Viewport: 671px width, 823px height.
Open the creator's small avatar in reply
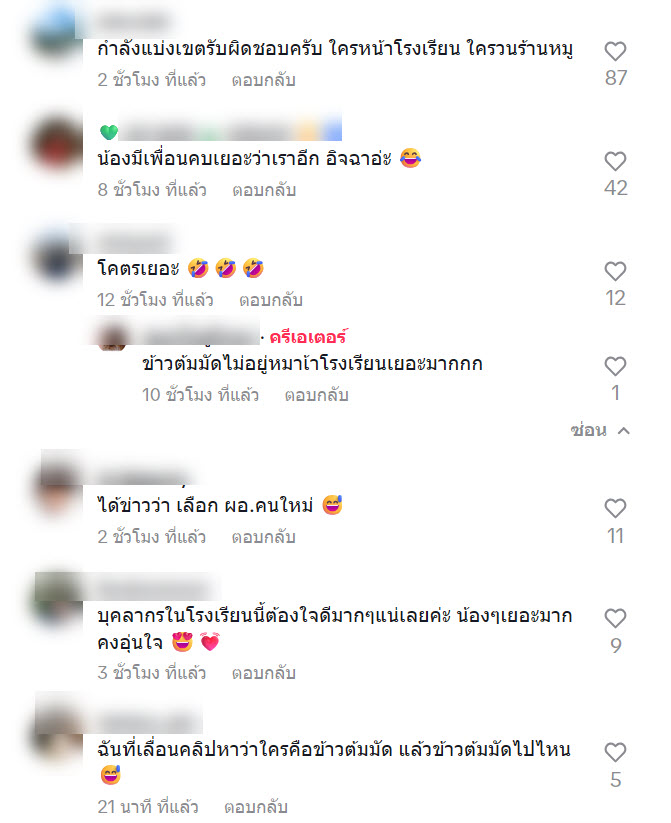coord(112,336)
